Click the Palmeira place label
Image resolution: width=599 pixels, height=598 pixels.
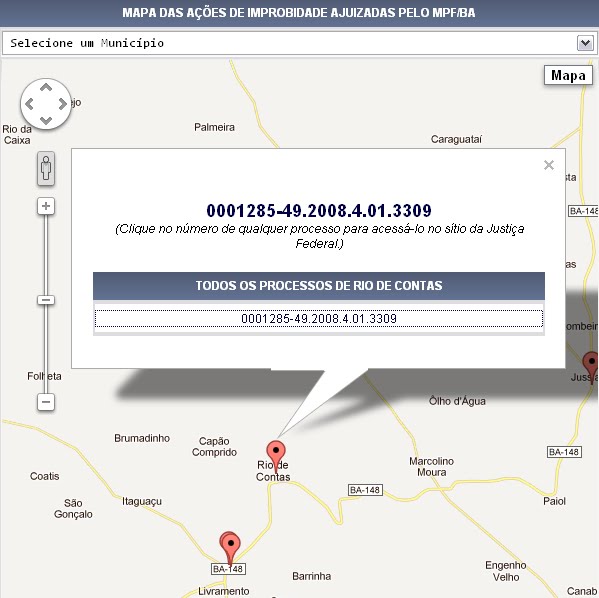tap(214, 127)
